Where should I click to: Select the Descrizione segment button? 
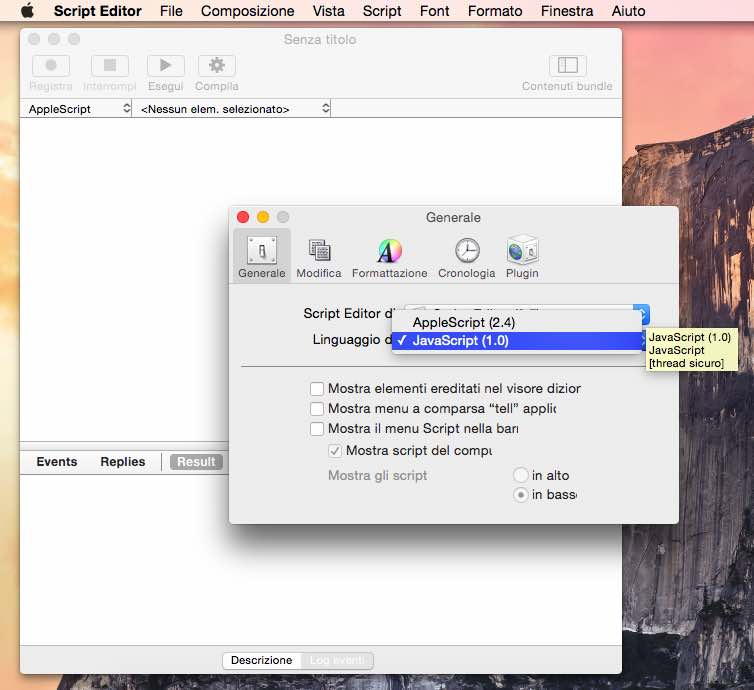coord(262,660)
